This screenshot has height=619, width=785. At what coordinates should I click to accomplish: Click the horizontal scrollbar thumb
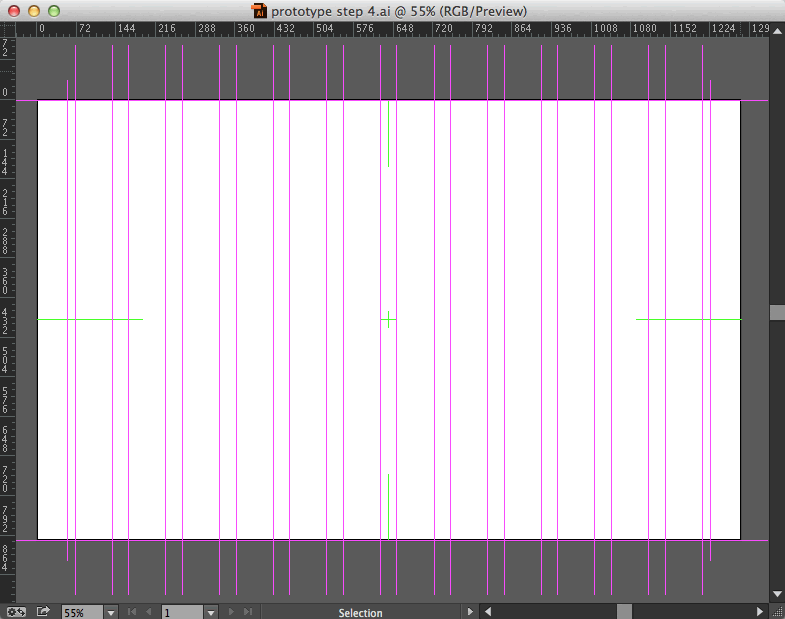tap(624, 611)
